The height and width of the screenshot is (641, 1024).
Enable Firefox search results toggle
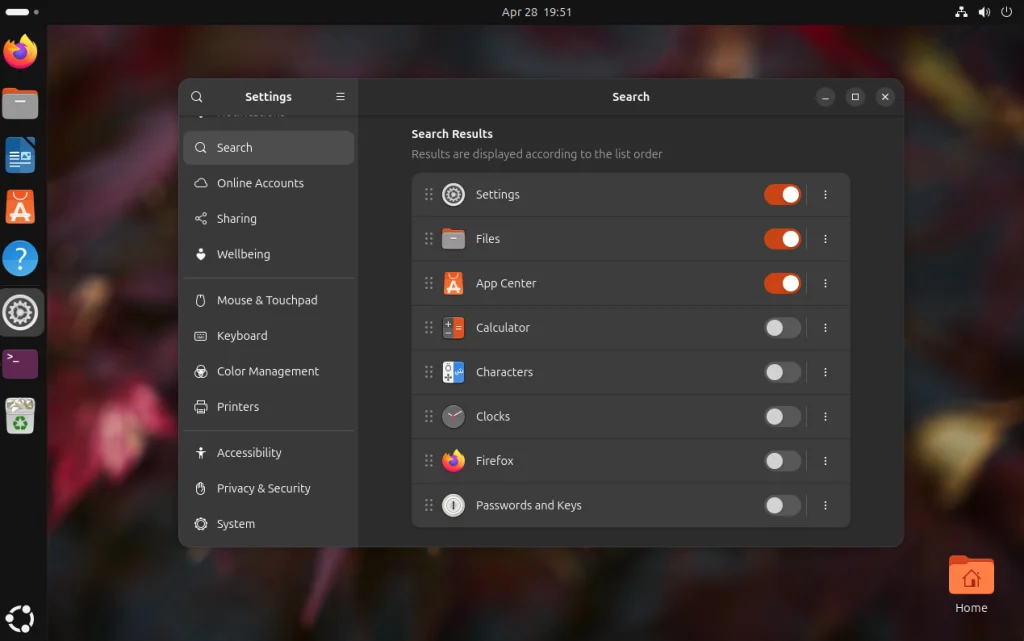coord(782,461)
